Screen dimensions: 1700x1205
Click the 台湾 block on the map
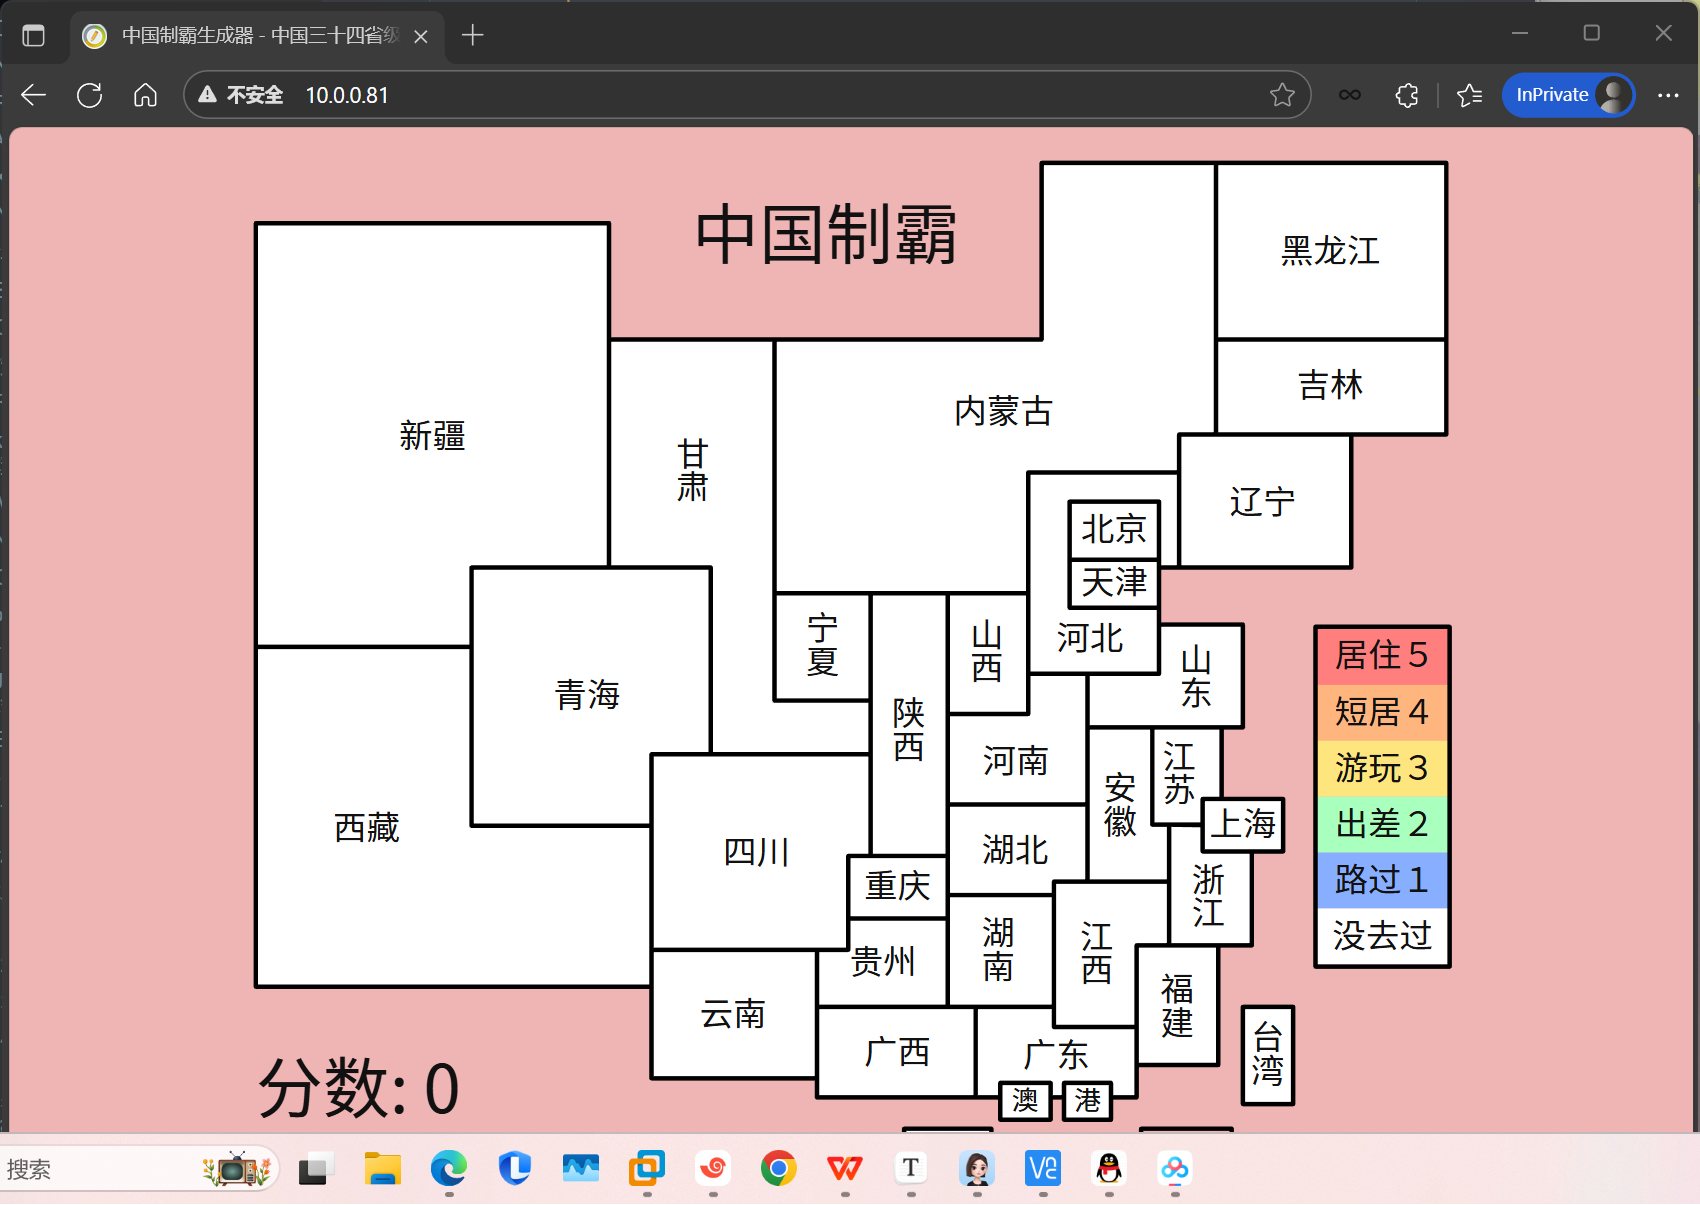coord(1268,1055)
